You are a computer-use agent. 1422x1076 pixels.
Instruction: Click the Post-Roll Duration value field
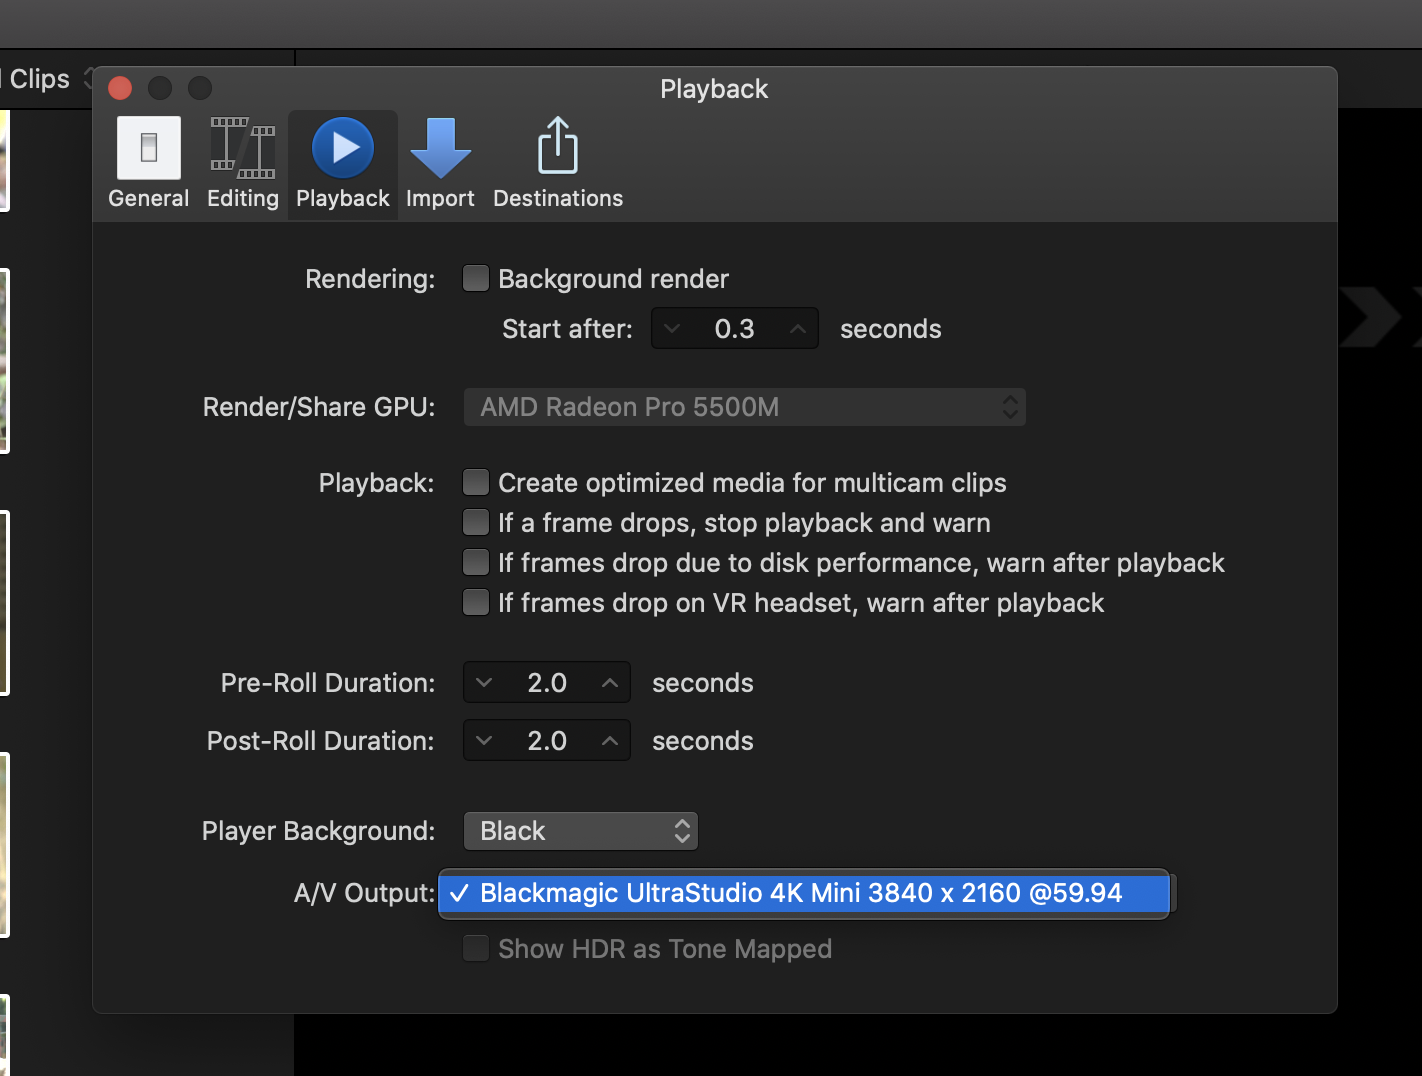547,741
